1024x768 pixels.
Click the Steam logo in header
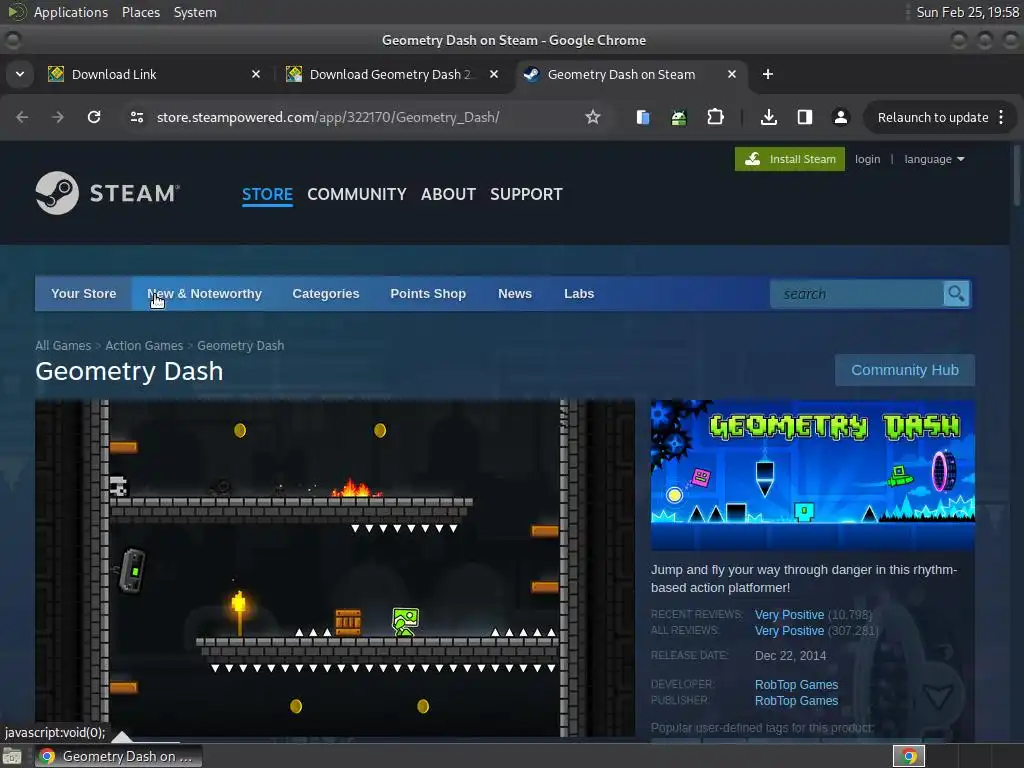tap(108, 193)
